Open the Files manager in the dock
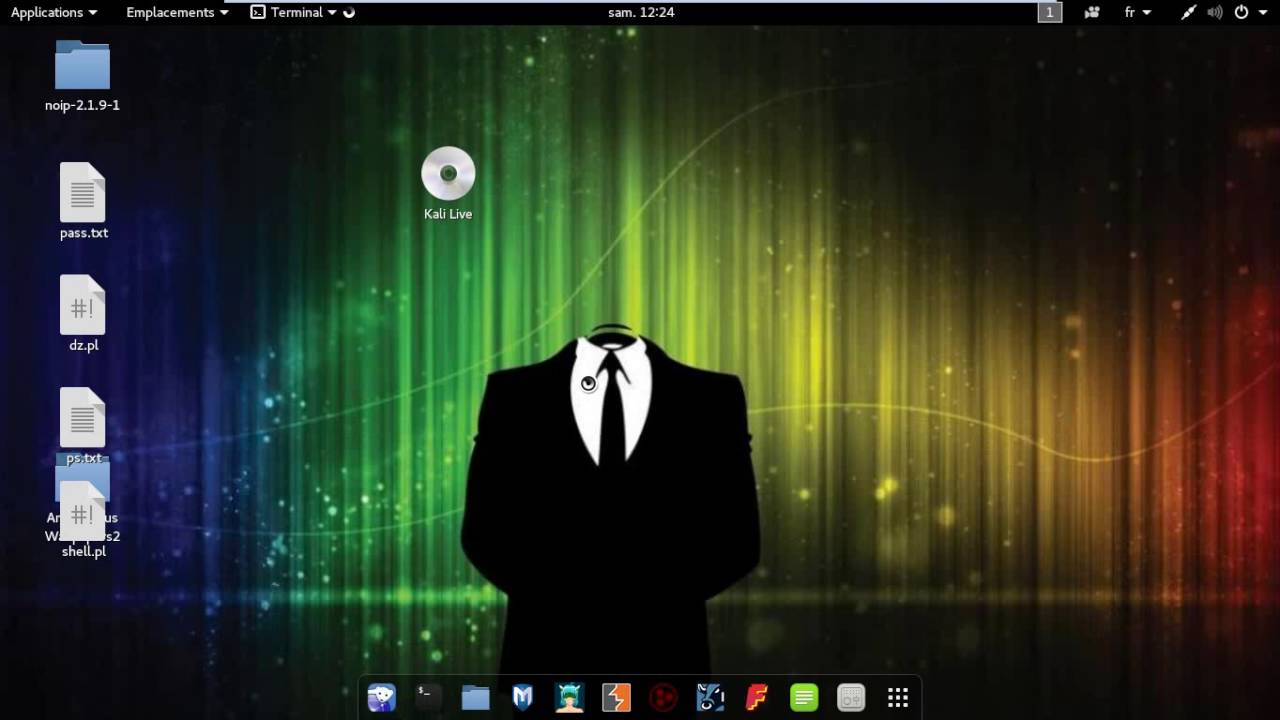The image size is (1280, 720). point(475,697)
